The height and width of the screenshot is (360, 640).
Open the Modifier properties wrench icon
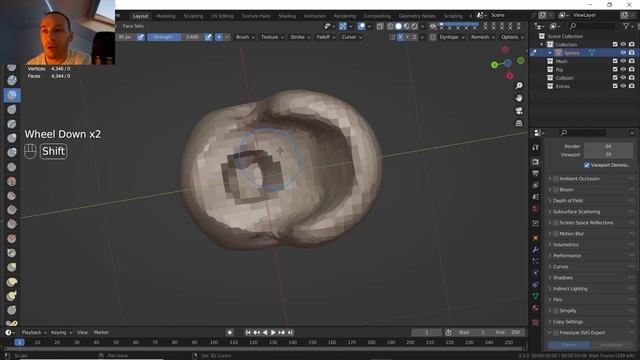pos(536,249)
